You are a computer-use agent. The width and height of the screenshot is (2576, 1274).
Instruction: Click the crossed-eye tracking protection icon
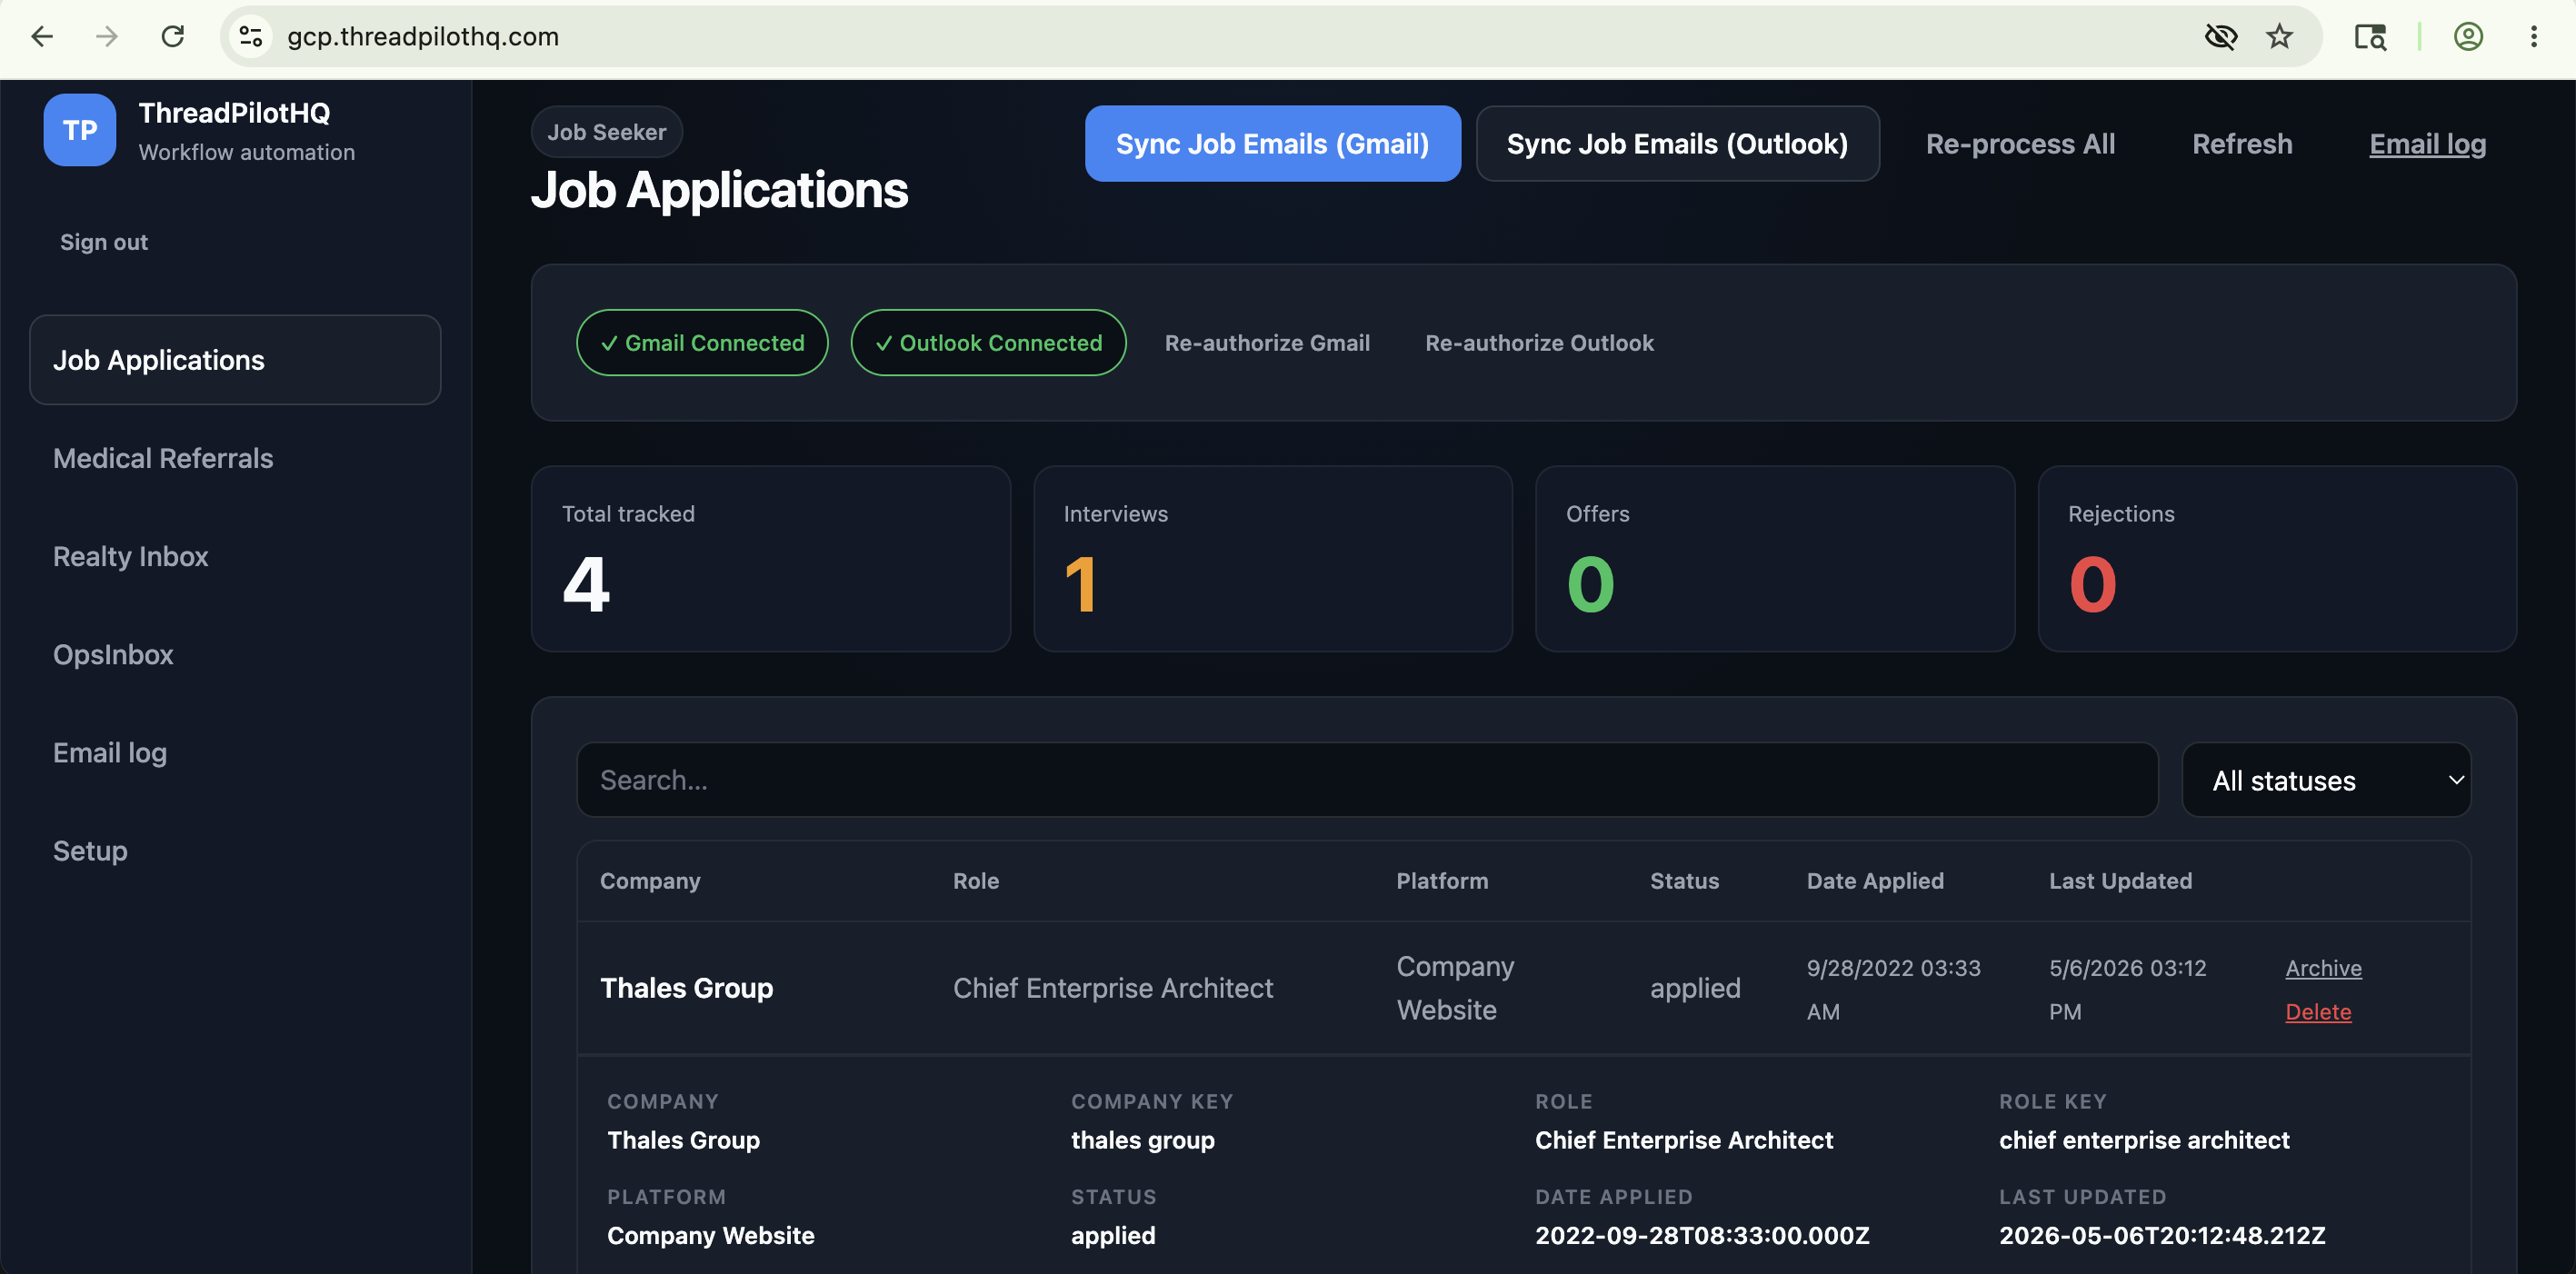pos(2220,37)
